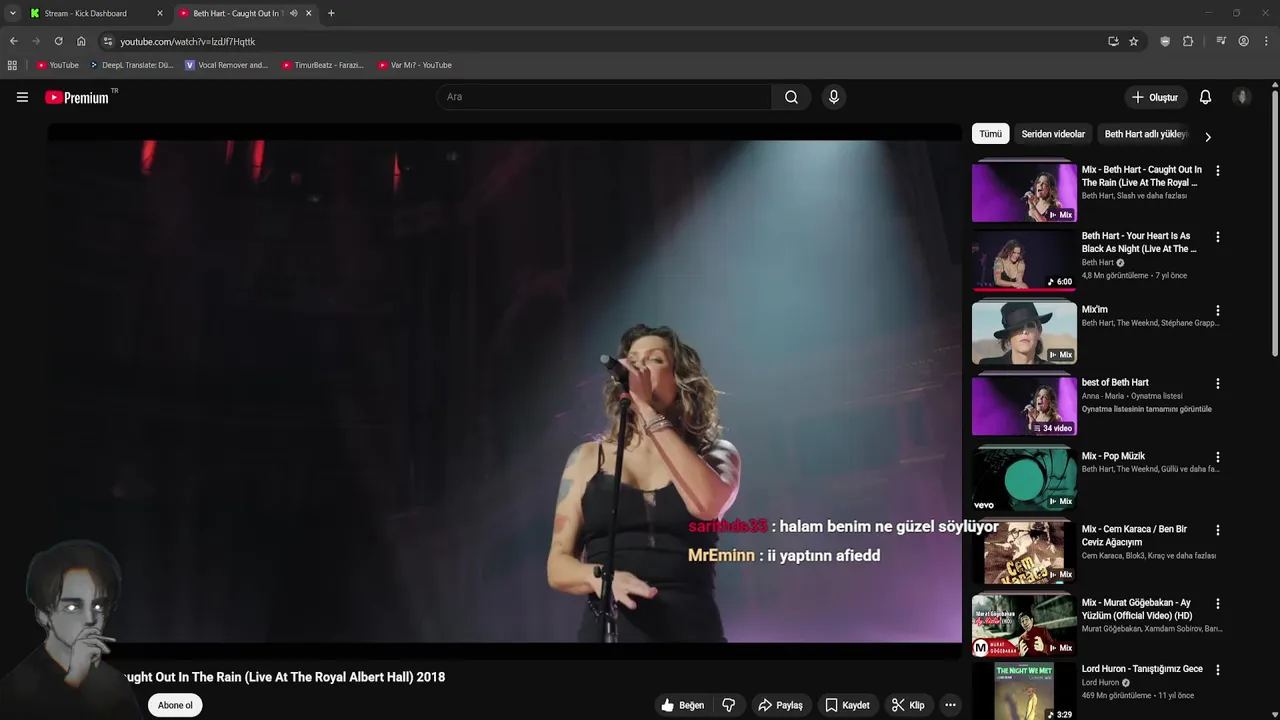This screenshot has height=720, width=1280.
Task: Open video titled Beth Hart - Your Heart Is As Black
Action: 1139,242
